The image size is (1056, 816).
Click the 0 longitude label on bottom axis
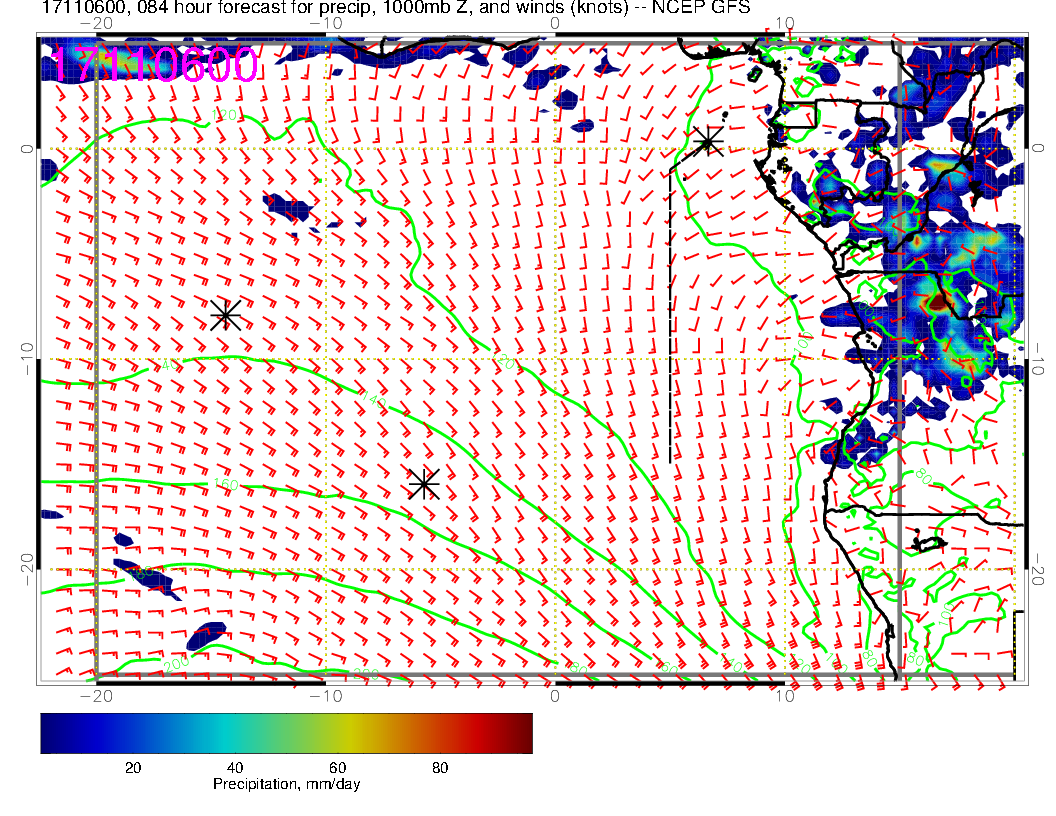coord(555,696)
